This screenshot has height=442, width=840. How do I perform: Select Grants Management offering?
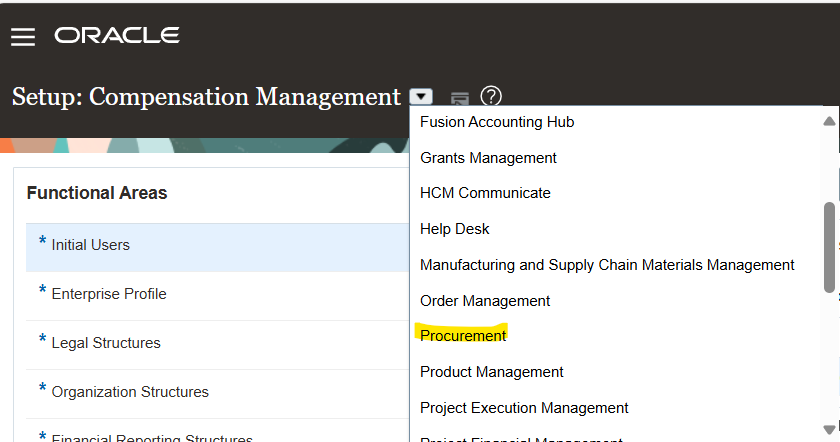[x=488, y=158]
